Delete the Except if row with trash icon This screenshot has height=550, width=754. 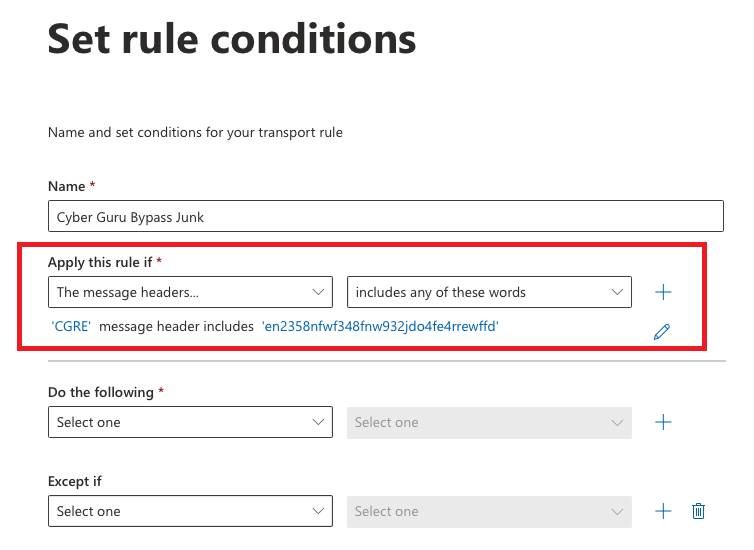click(698, 511)
